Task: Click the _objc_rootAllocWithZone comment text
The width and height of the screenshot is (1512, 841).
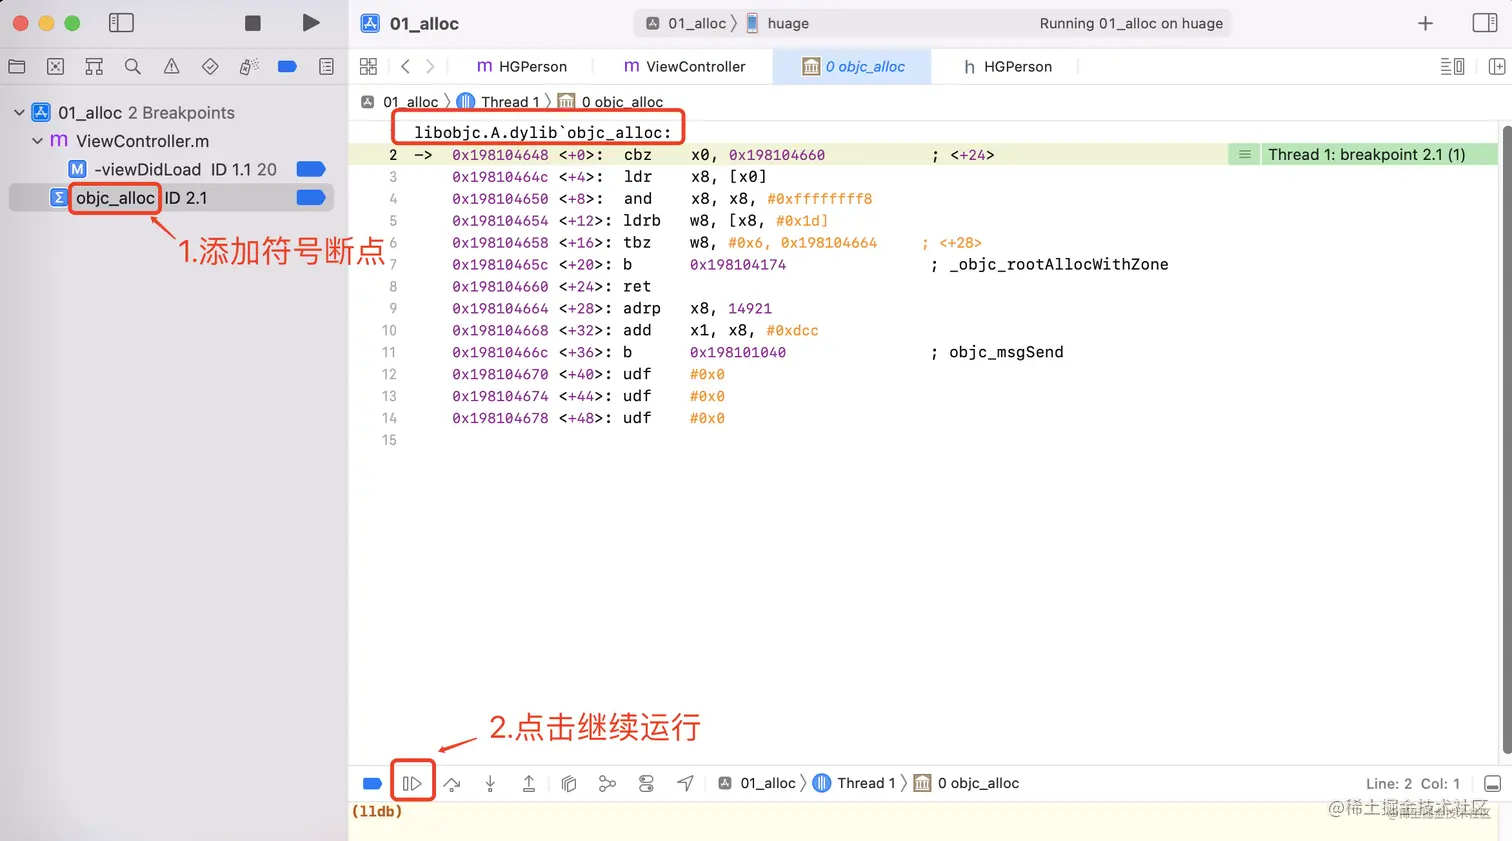Action: [x=1058, y=264]
